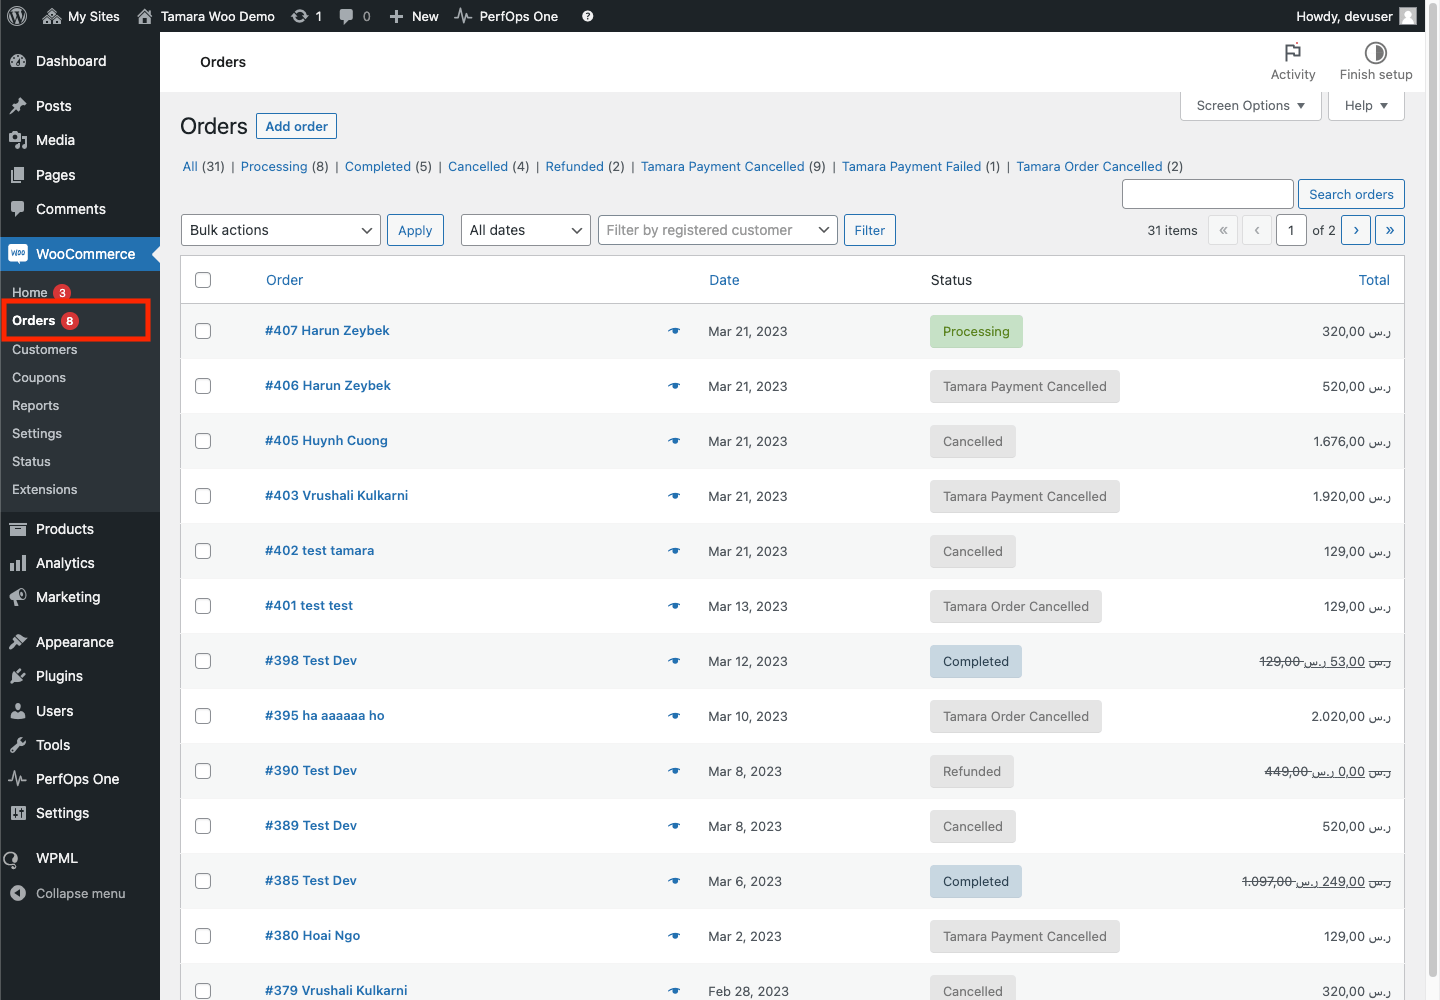
Task: Preview order #390 with eye icon
Action: pos(674,771)
